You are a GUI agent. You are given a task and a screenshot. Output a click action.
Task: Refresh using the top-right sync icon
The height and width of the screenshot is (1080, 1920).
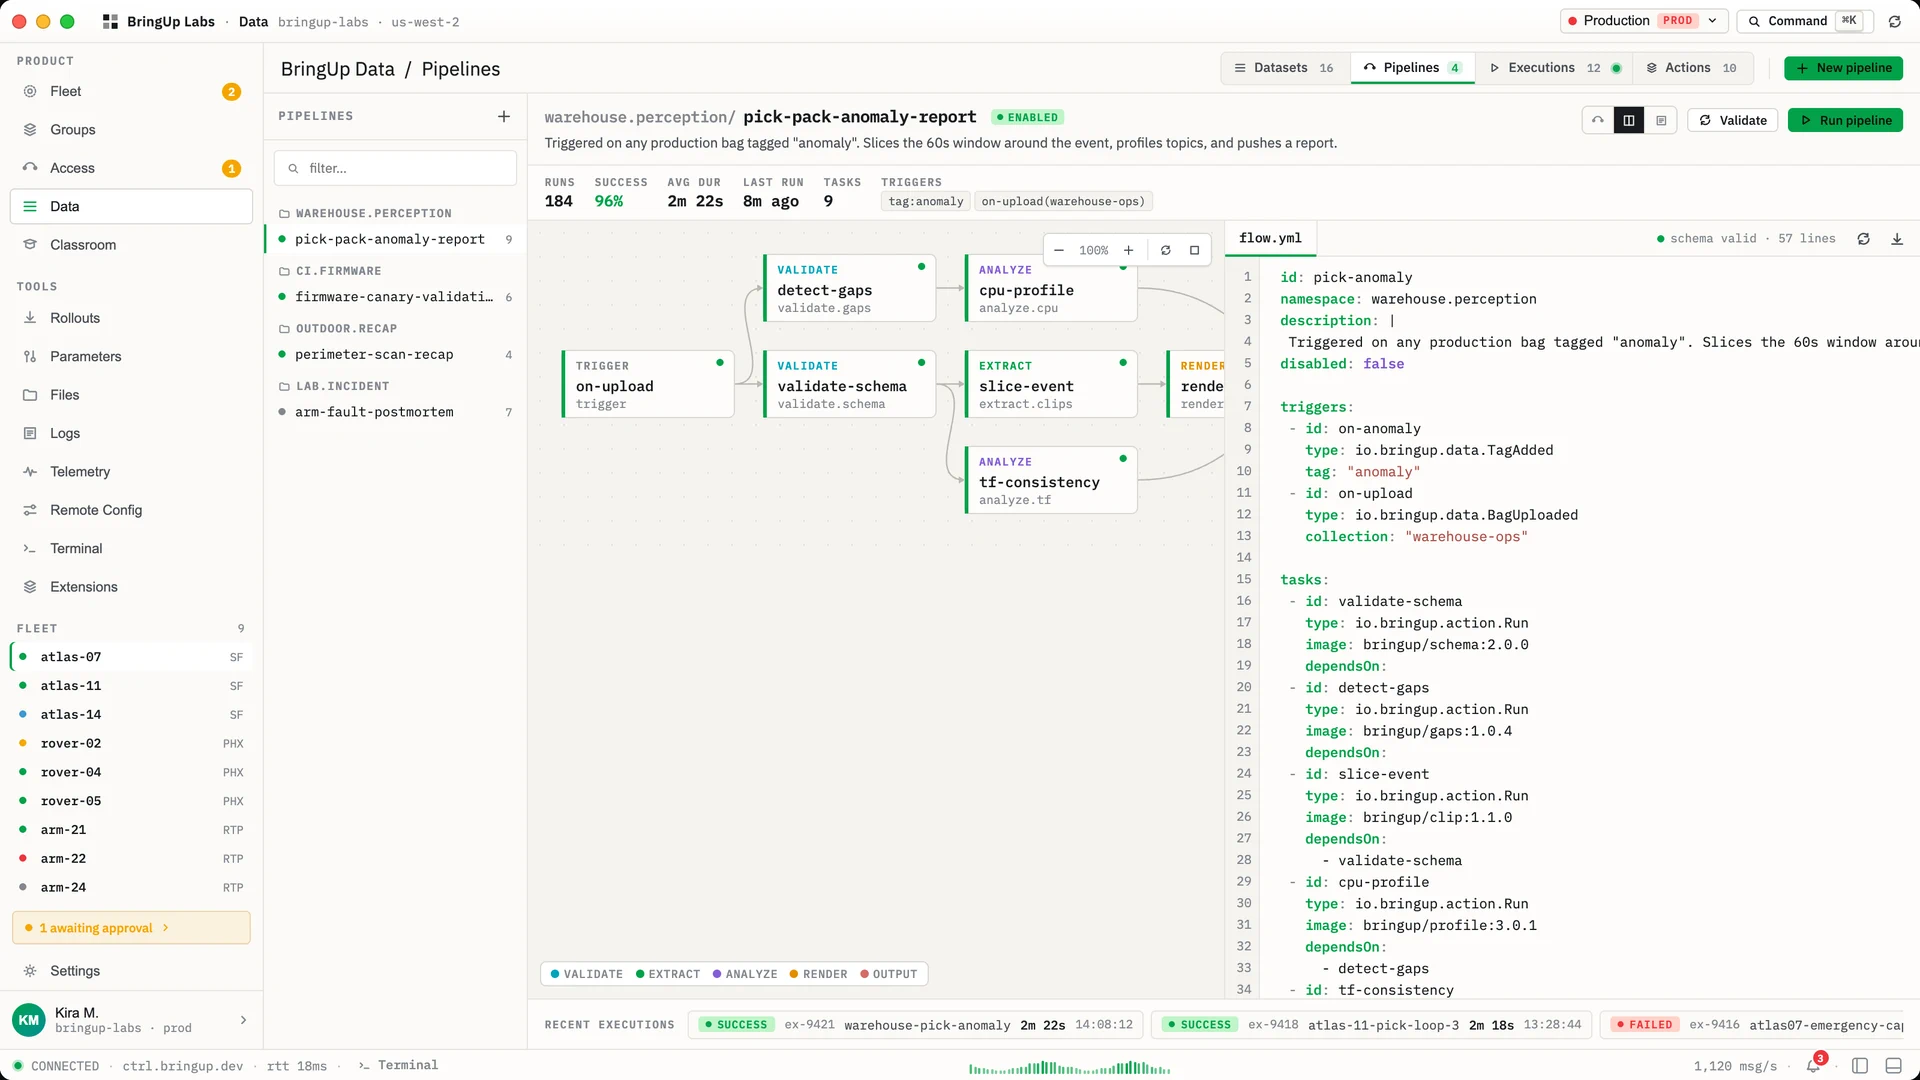tap(1895, 21)
